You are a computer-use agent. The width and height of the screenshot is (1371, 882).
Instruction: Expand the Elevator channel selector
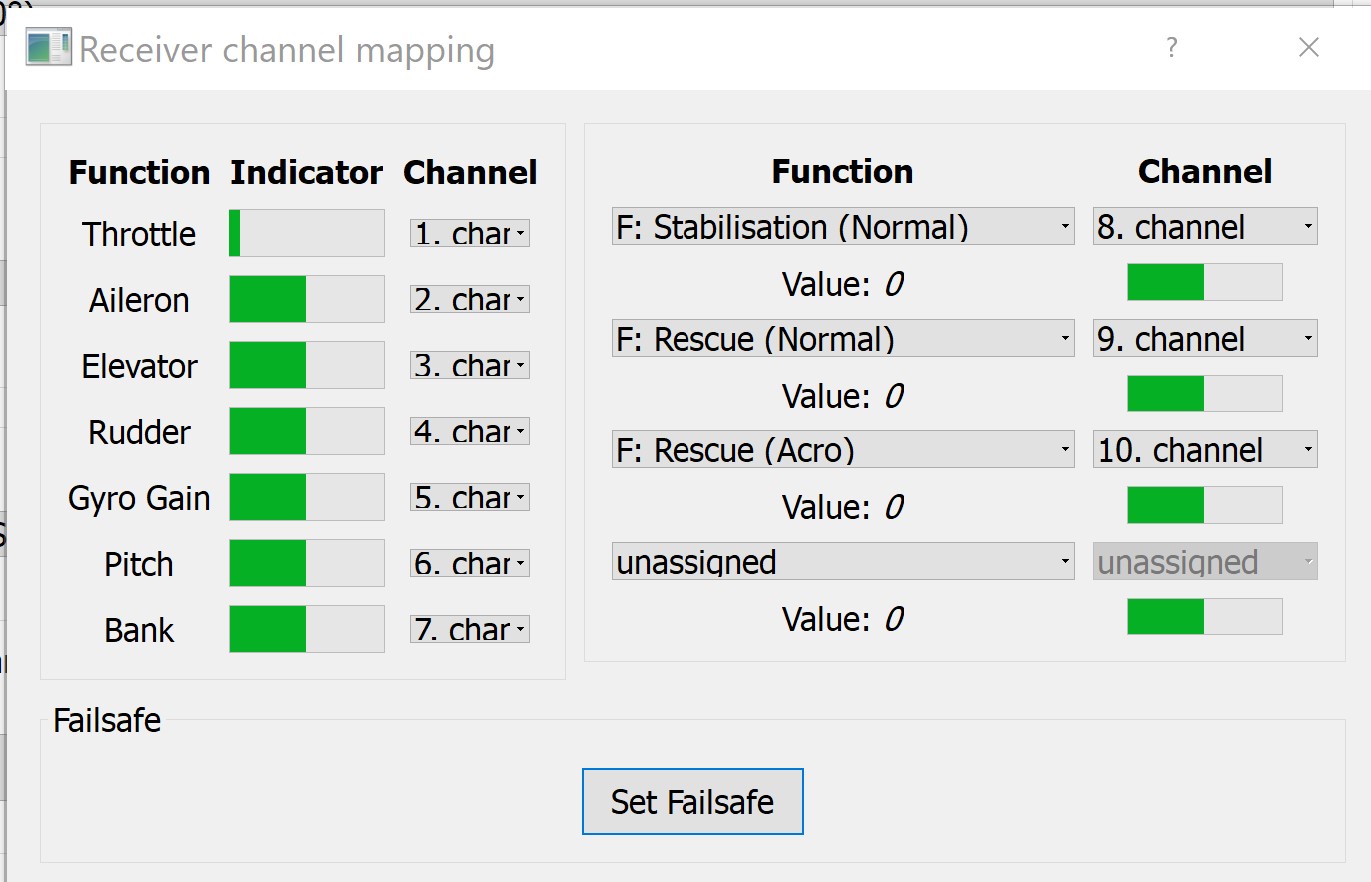[469, 366]
